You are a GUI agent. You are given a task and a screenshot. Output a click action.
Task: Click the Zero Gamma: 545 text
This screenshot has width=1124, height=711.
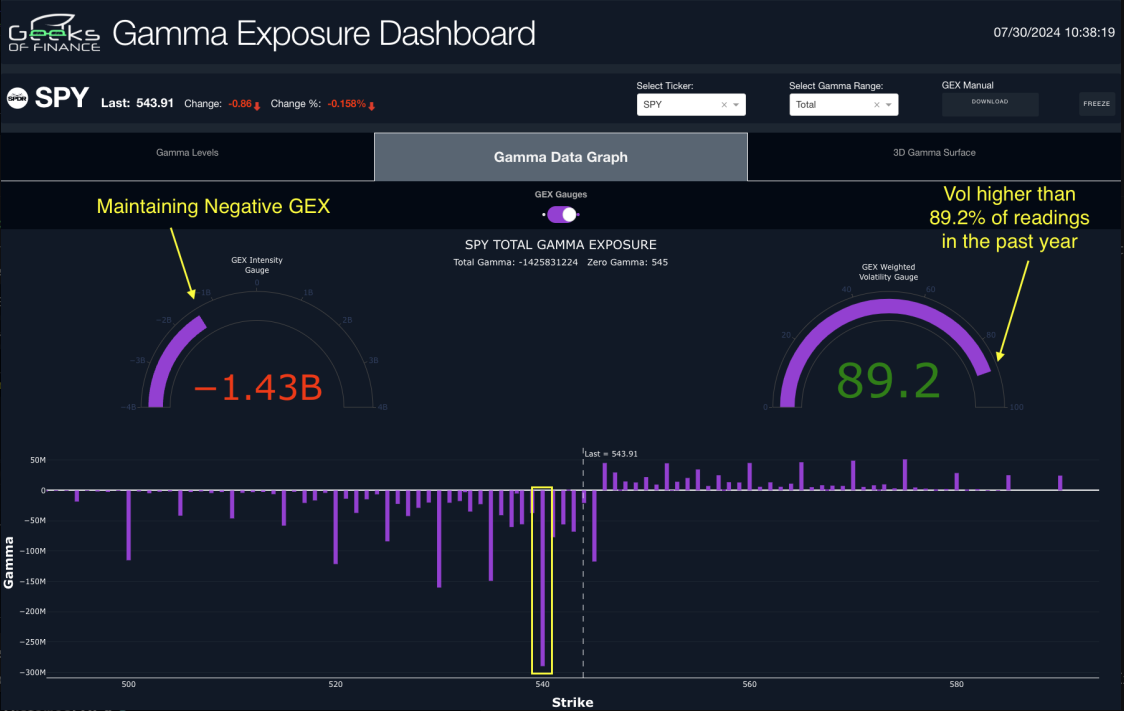[627, 262]
